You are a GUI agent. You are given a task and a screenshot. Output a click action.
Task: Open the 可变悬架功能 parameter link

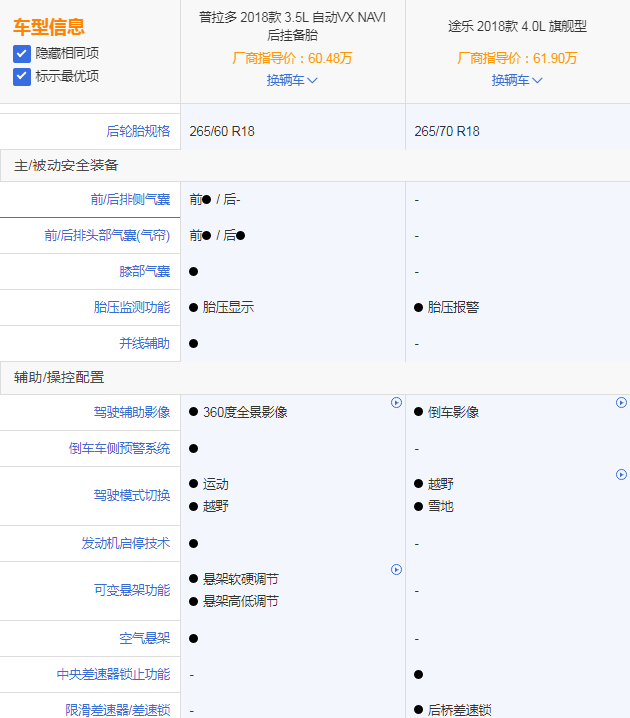tap(132, 590)
